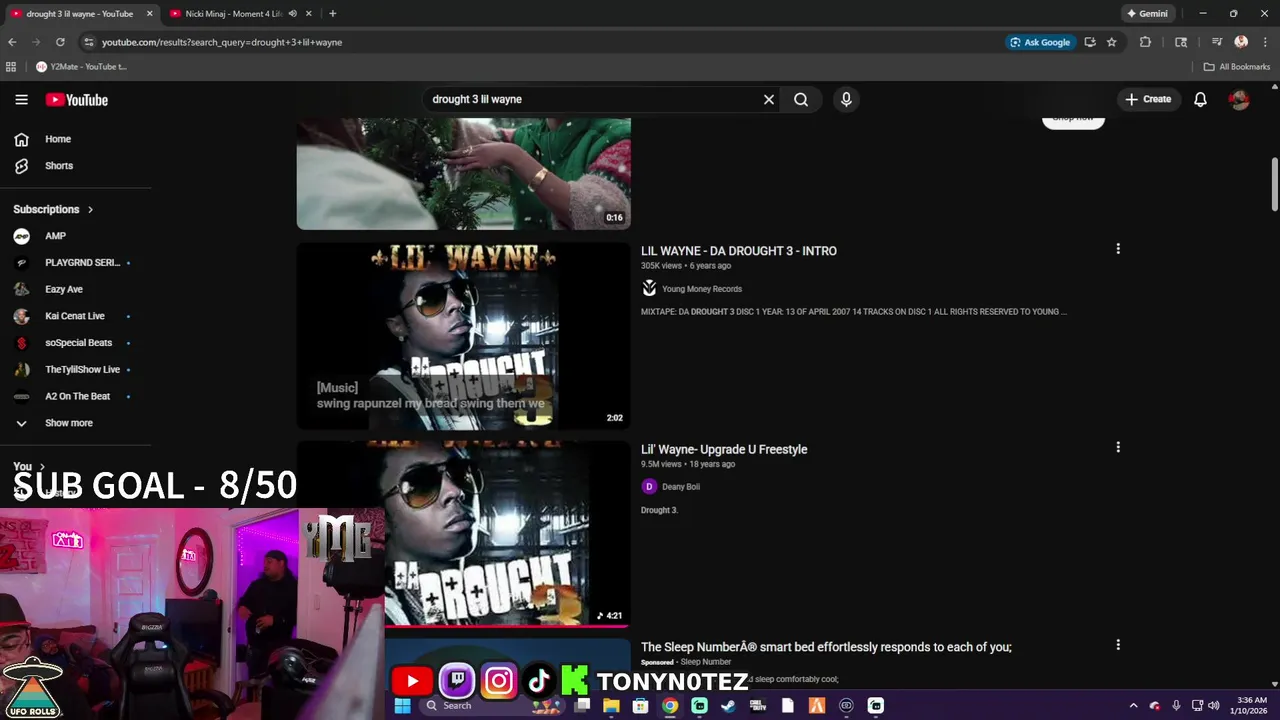Click the page vertical scrollbar
The width and height of the screenshot is (1280, 720).
1275,184
